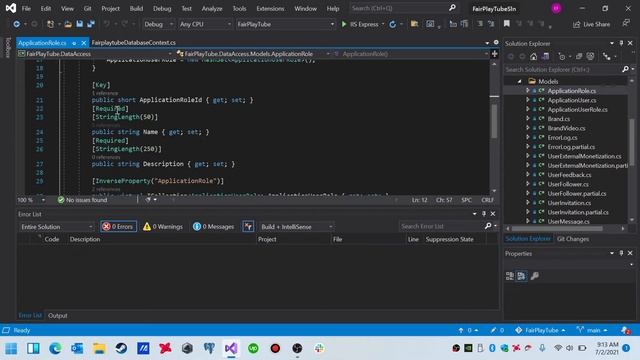Open Live Share
Image resolution: width=640 pixels, height=360 pixels.
coord(591,24)
